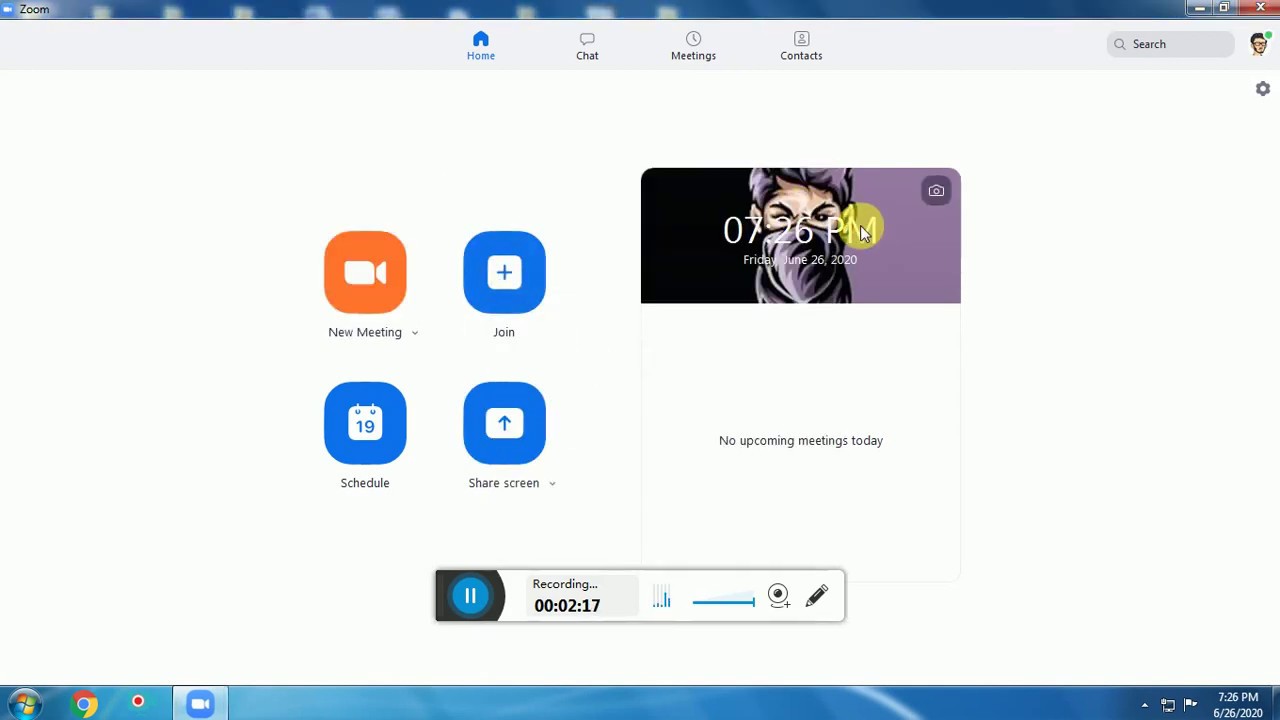The height and width of the screenshot is (720, 1280).
Task: Show hidden system tray icons
Action: pos(1145,705)
